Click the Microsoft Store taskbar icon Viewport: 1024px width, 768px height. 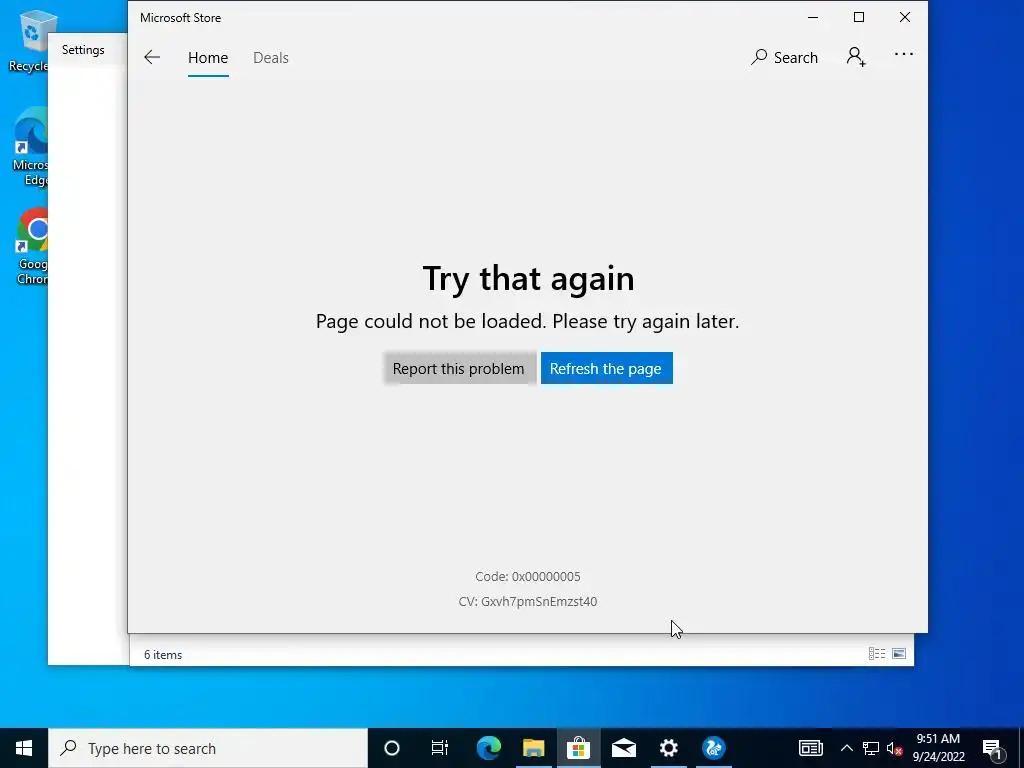pyautogui.click(x=578, y=748)
